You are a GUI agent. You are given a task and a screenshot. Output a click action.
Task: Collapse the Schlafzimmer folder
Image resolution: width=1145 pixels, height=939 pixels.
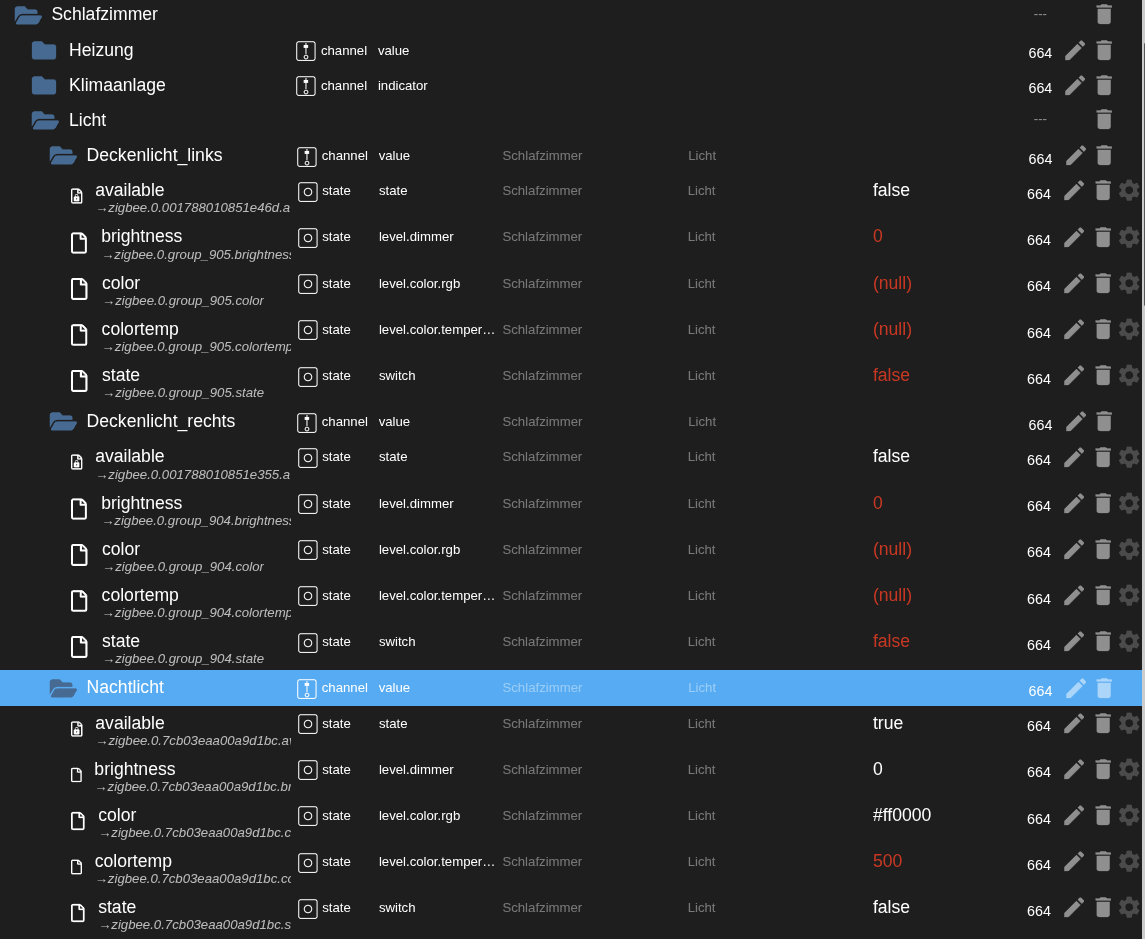pyautogui.click(x=28, y=15)
